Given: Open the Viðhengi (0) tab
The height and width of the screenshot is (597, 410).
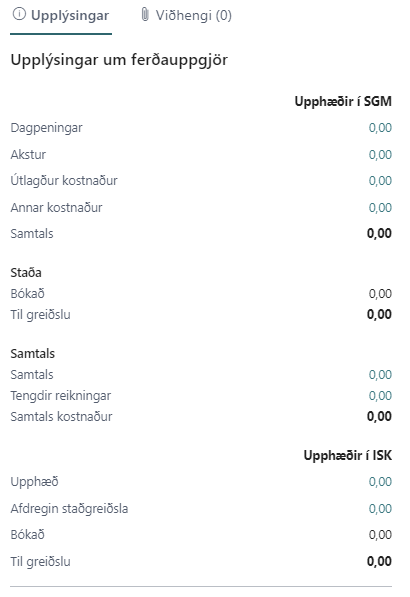Looking at the screenshot, I should [186, 15].
